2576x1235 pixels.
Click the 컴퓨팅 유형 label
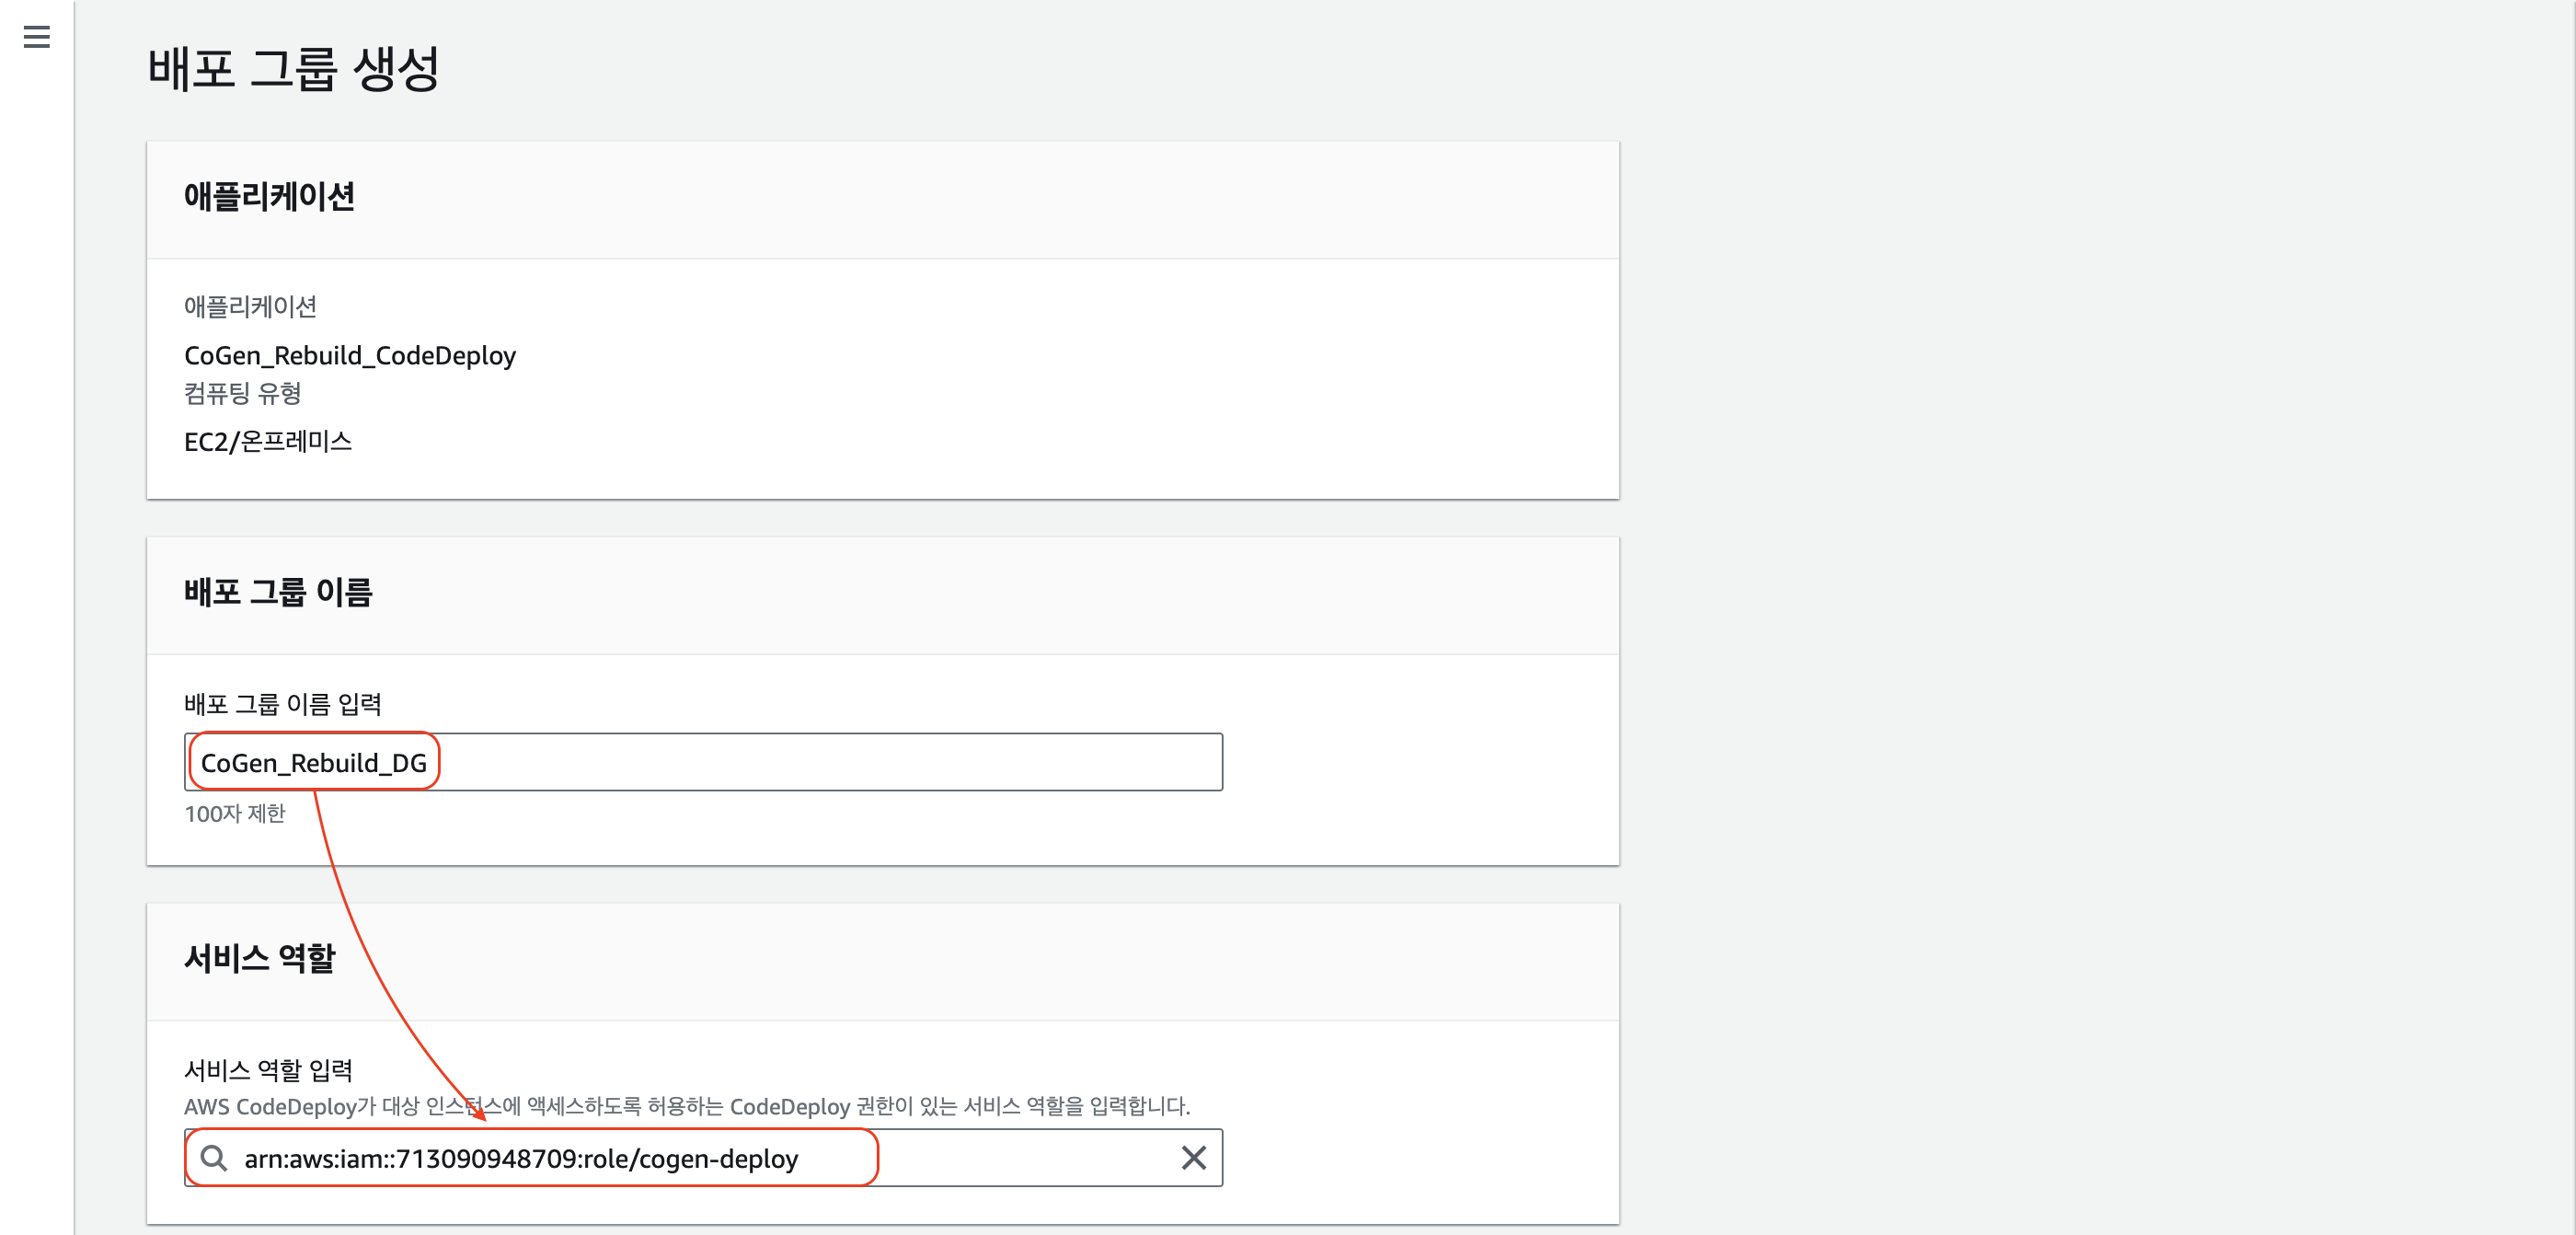pyautogui.click(x=242, y=393)
